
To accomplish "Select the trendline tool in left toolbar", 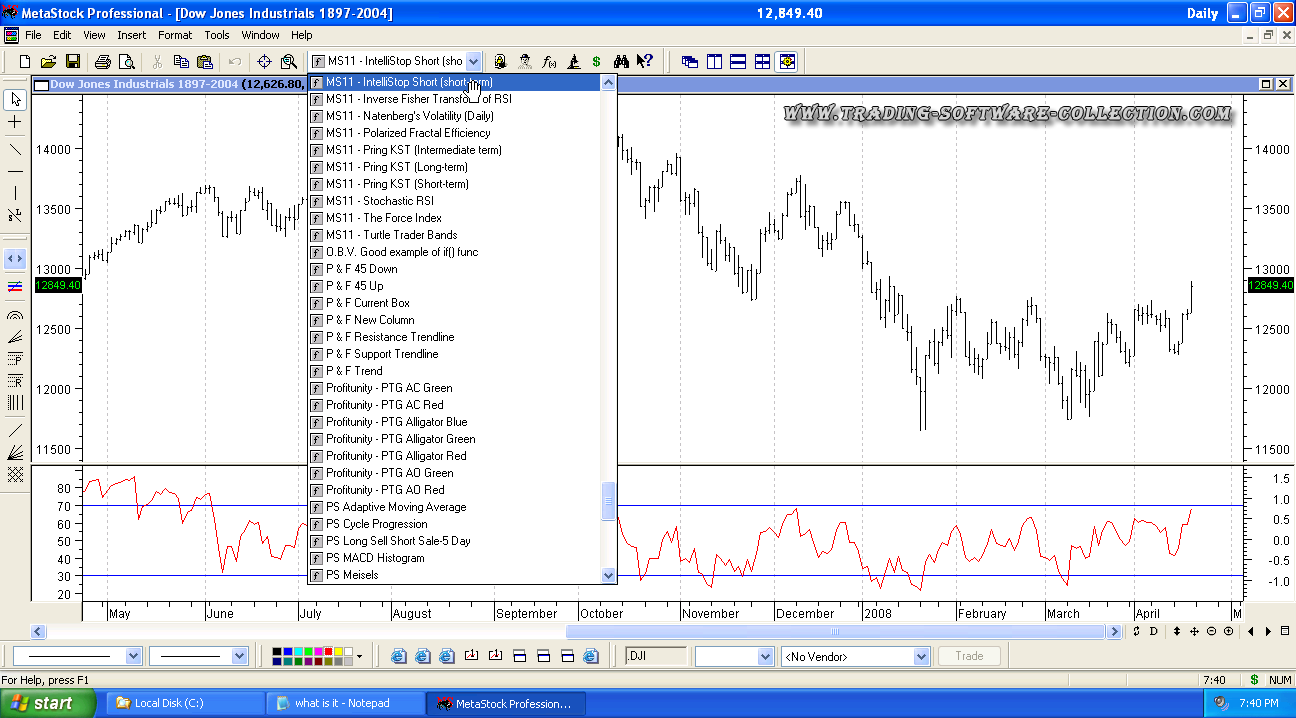I will (15, 149).
